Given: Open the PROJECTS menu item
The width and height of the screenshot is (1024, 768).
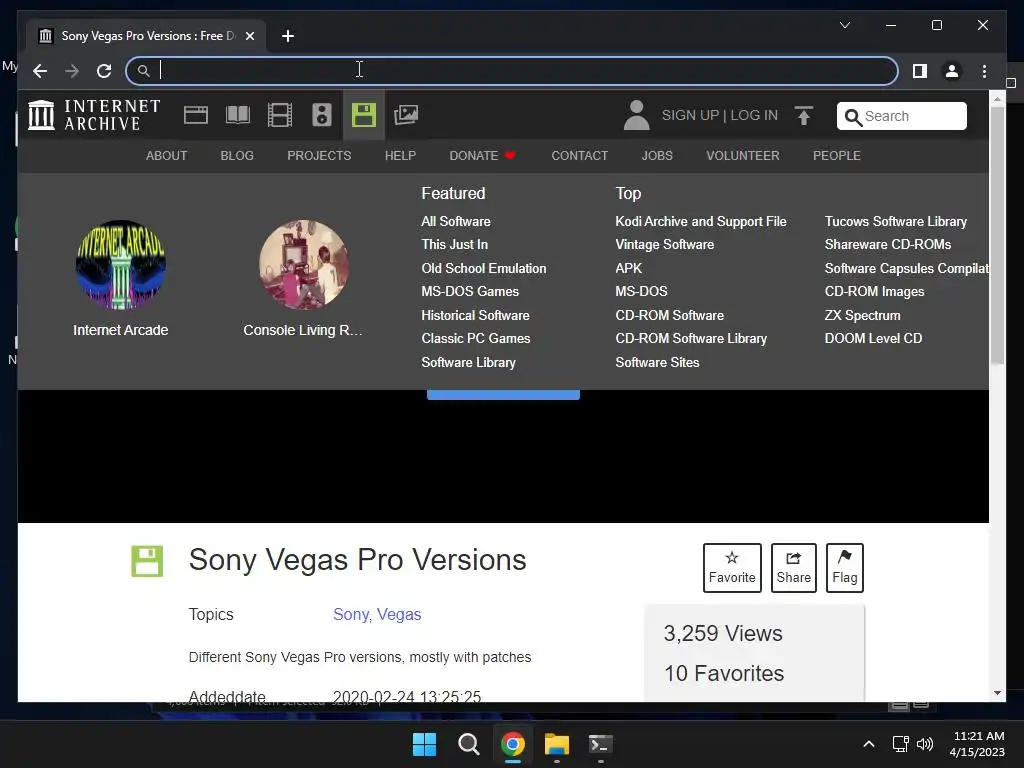Looking at the screenshot, I should tap(319, 155).
